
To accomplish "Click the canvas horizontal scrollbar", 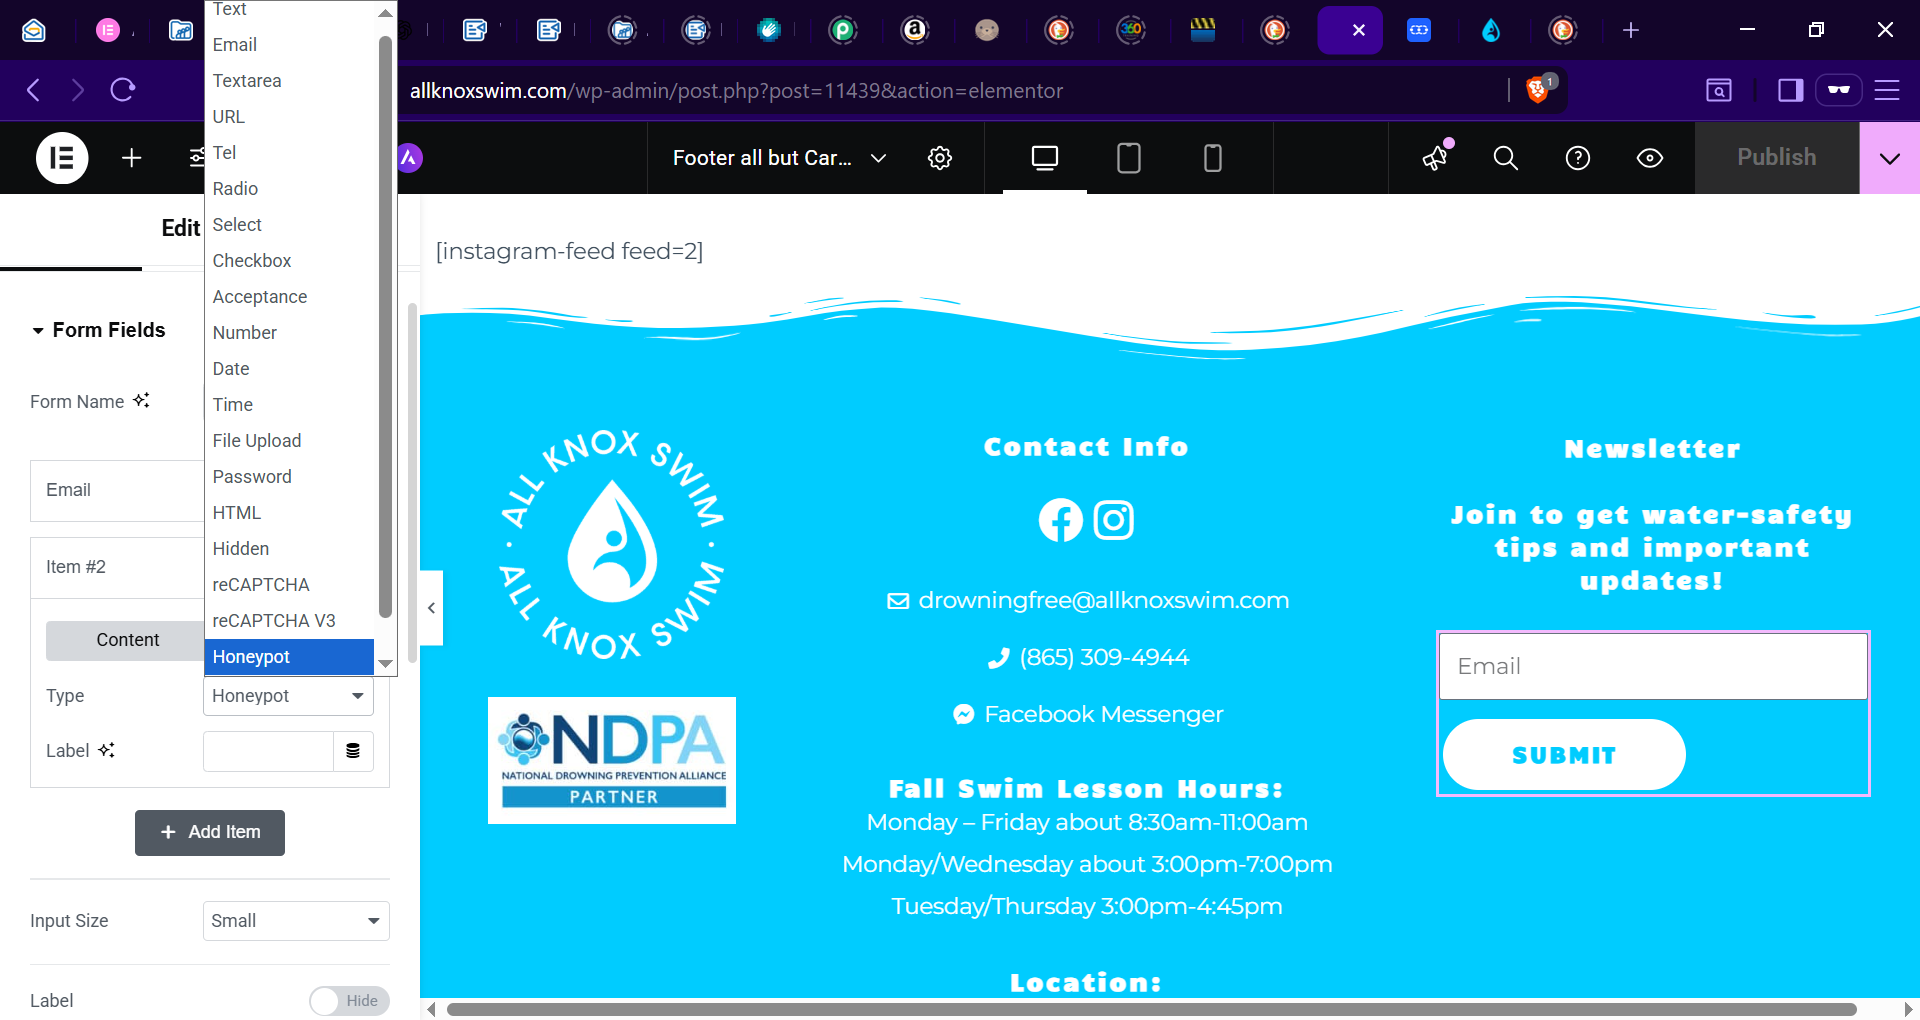I will point(1151,1009).
